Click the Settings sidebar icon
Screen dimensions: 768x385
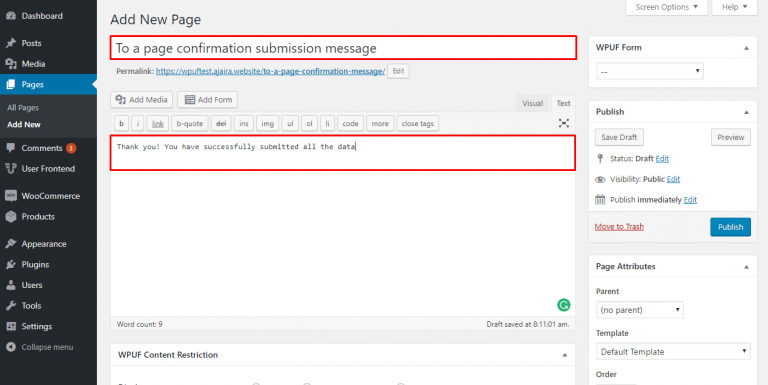point(11,326)
